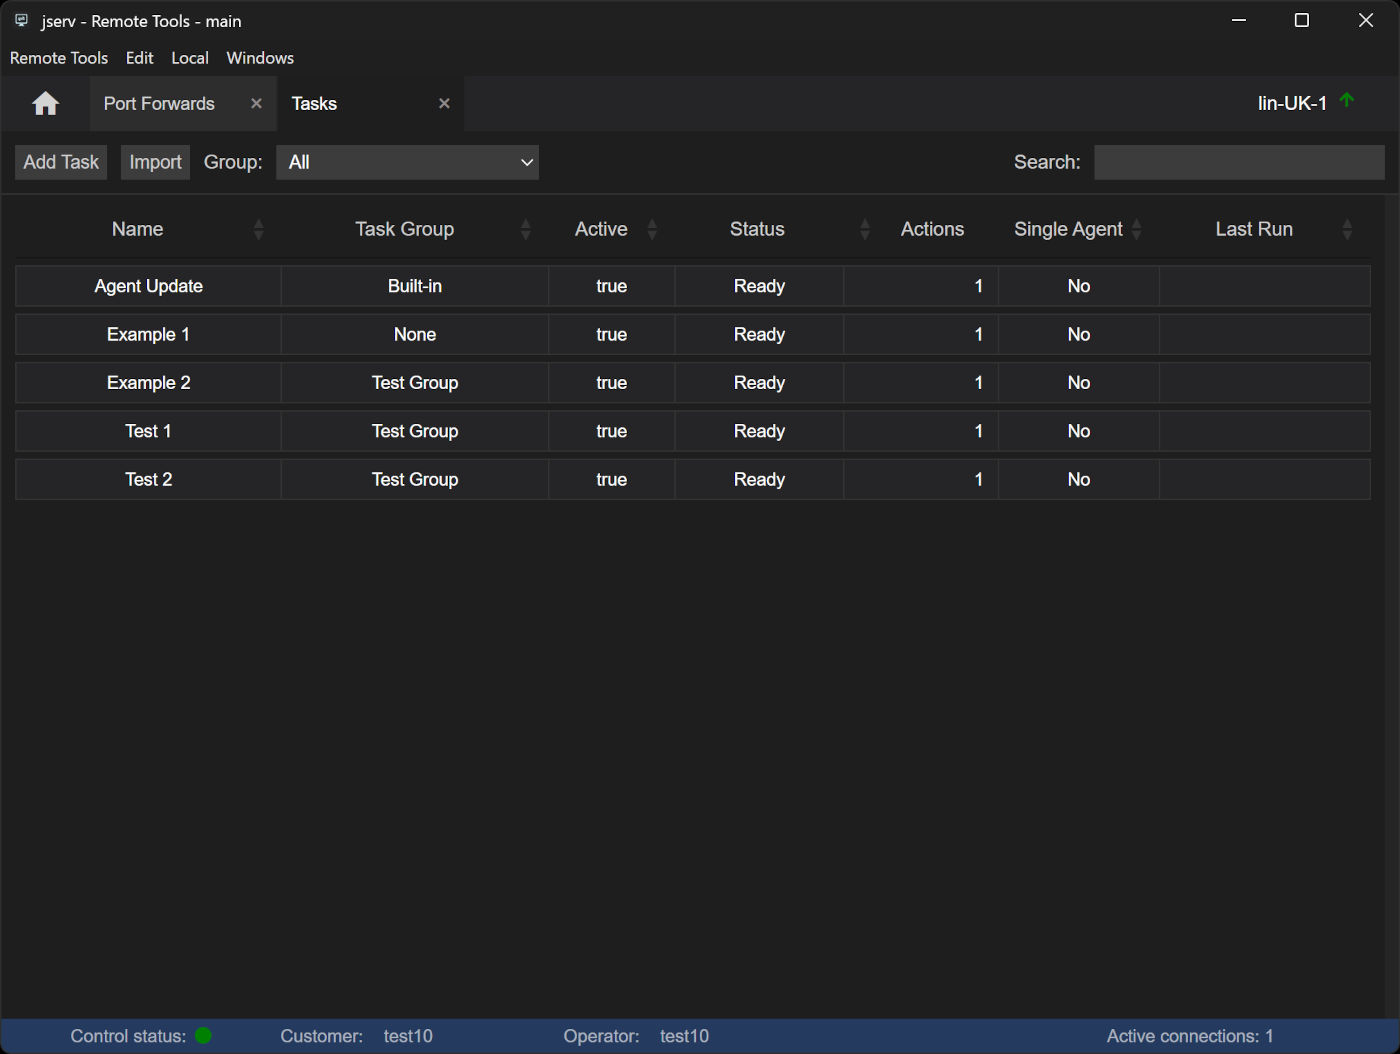This screenshot has height=1054, width=1400.
Task: Sort by Last Run column arrows
Action: point(1347,230)
